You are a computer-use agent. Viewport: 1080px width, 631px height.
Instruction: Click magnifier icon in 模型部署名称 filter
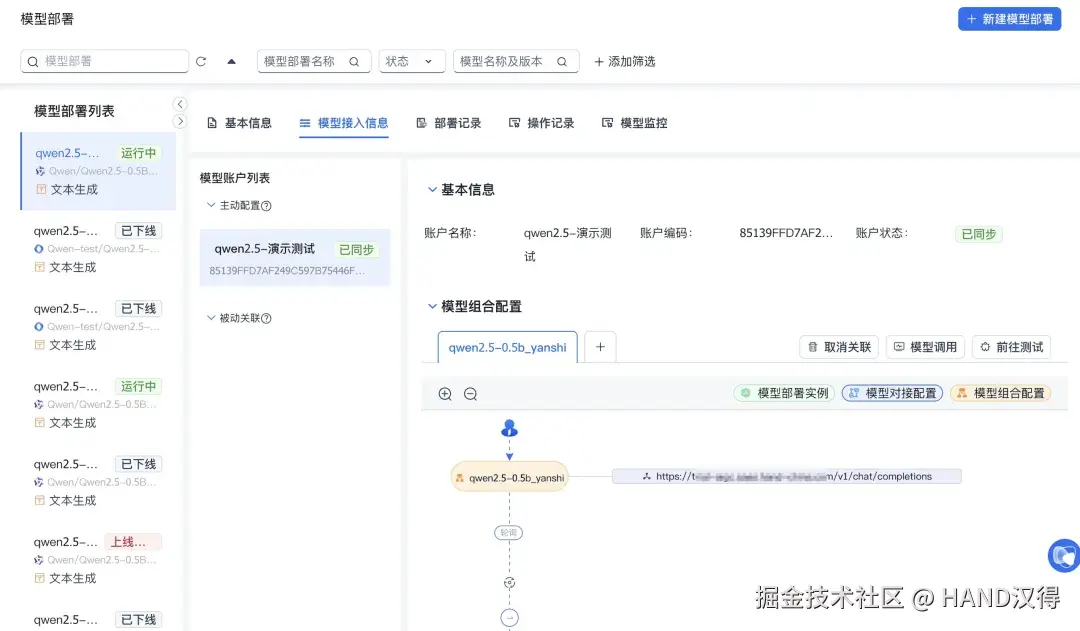354,61
